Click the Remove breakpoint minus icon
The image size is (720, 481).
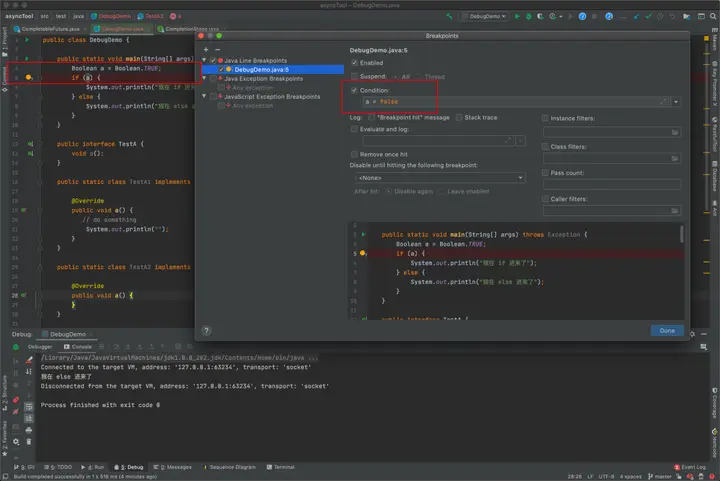click(217, 49)
